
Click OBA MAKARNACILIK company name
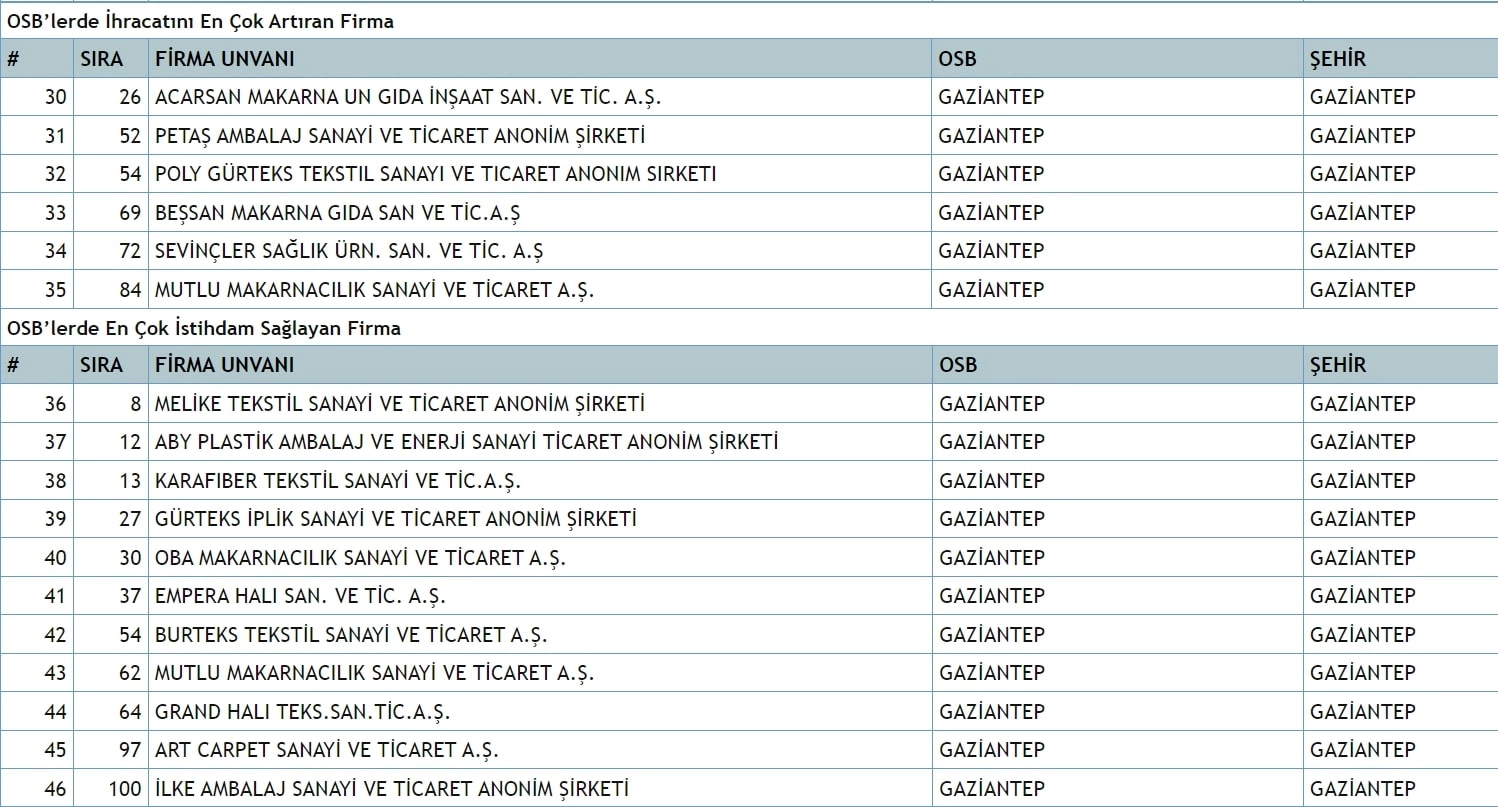tap(360, 558)
